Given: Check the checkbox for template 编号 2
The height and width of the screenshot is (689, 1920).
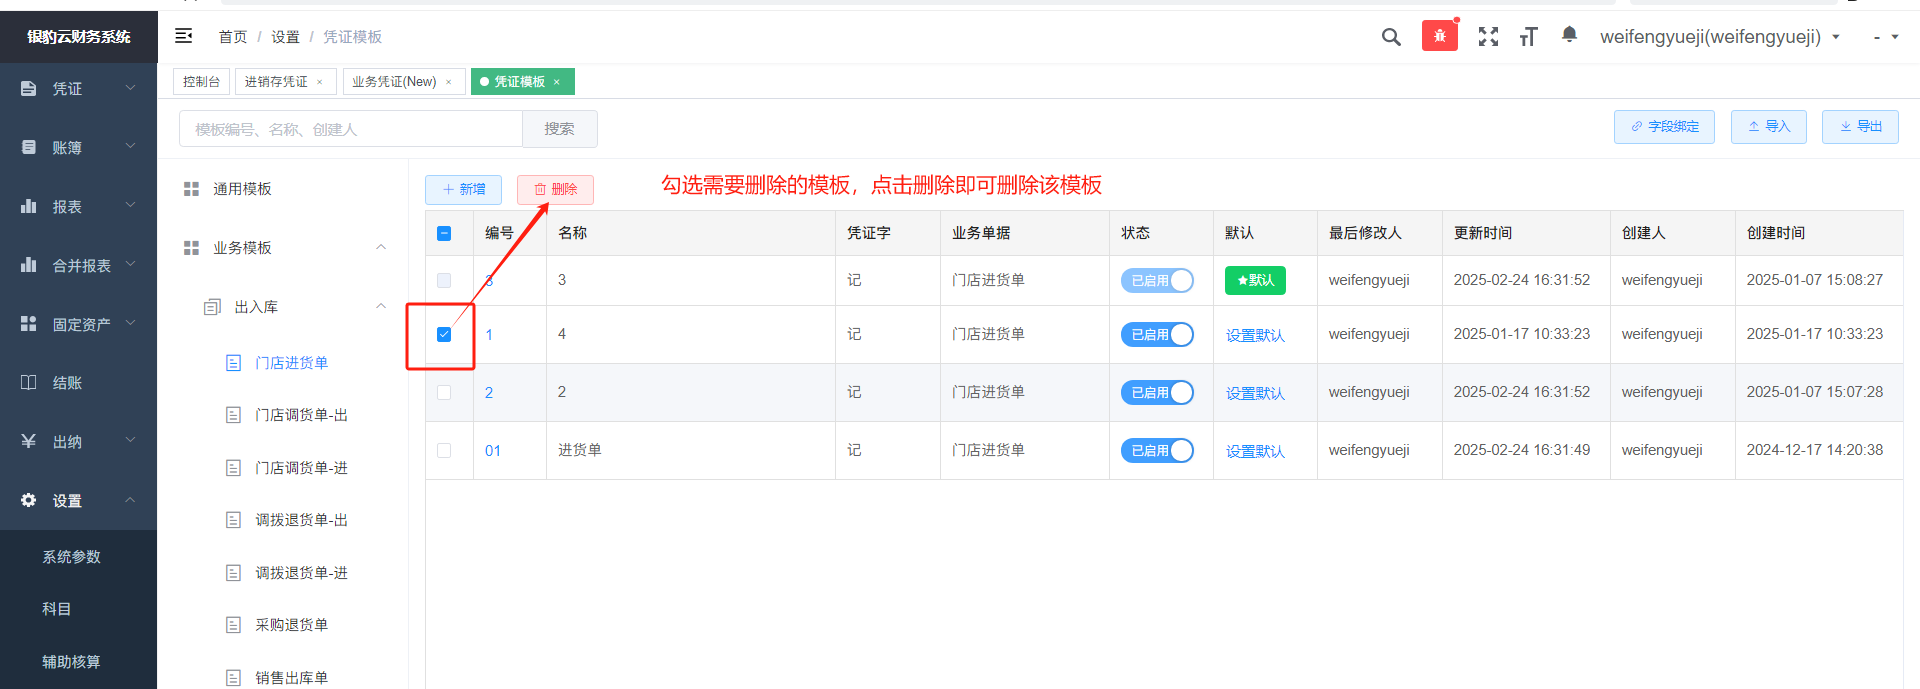Looking at the screenshot, I should coord(444,392).
